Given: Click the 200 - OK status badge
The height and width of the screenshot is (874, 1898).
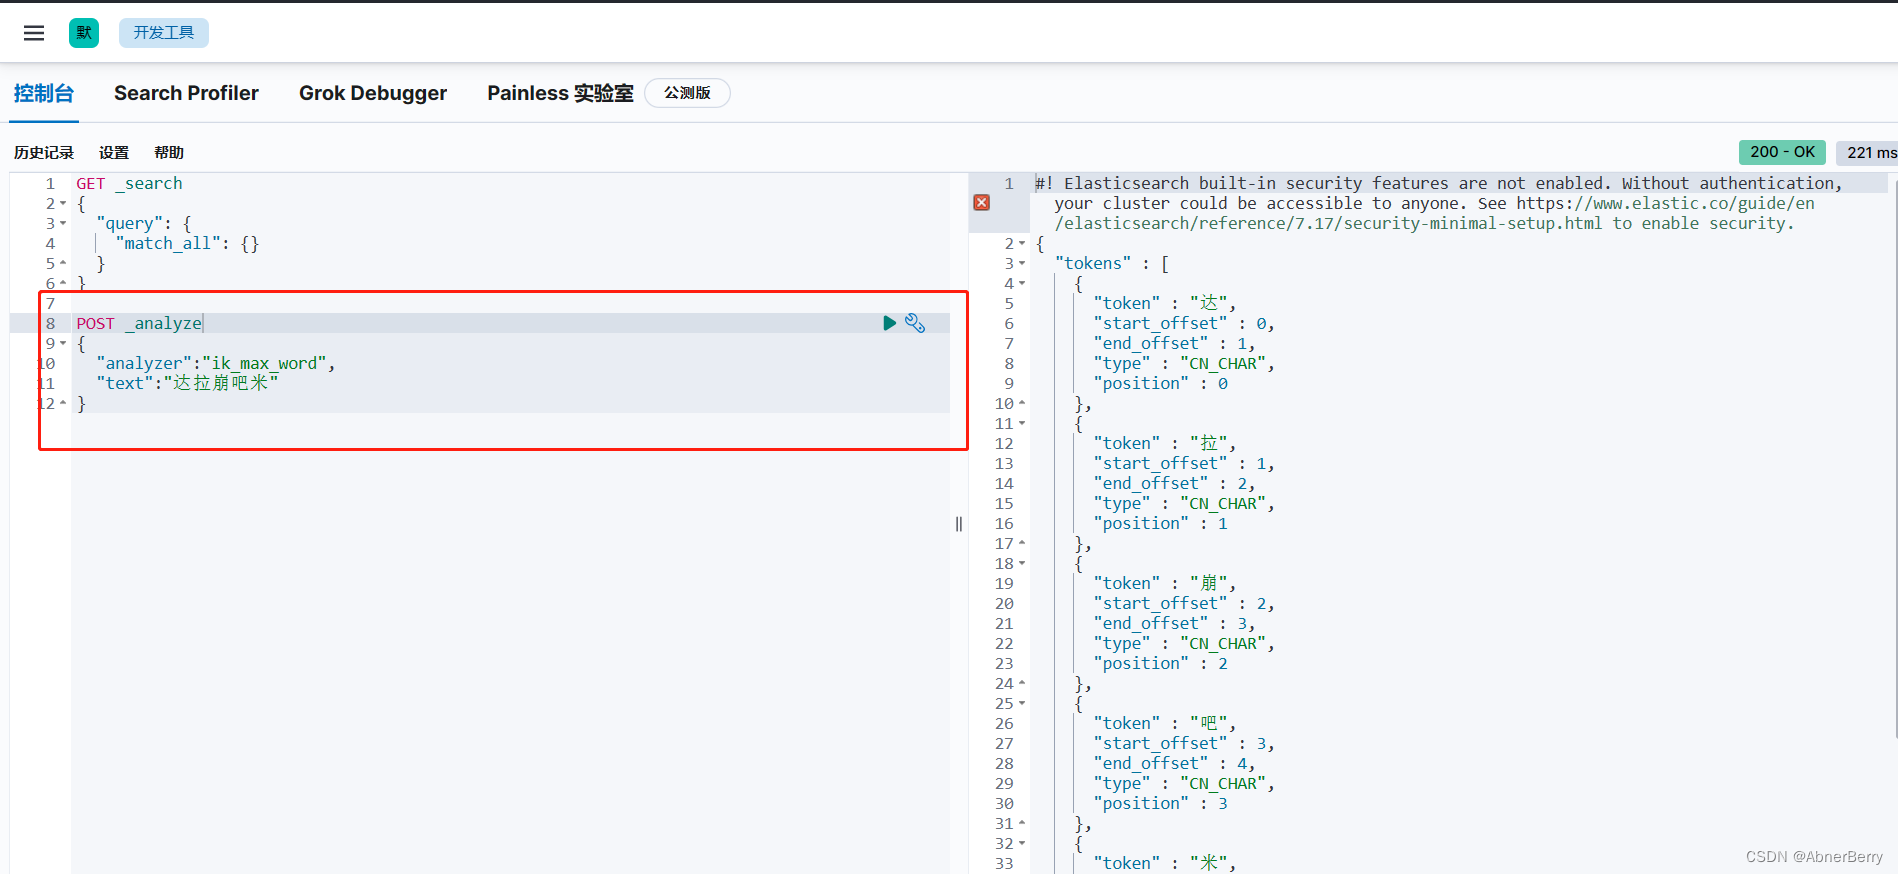Looking at the screenshot, I should coord(1782,152).
